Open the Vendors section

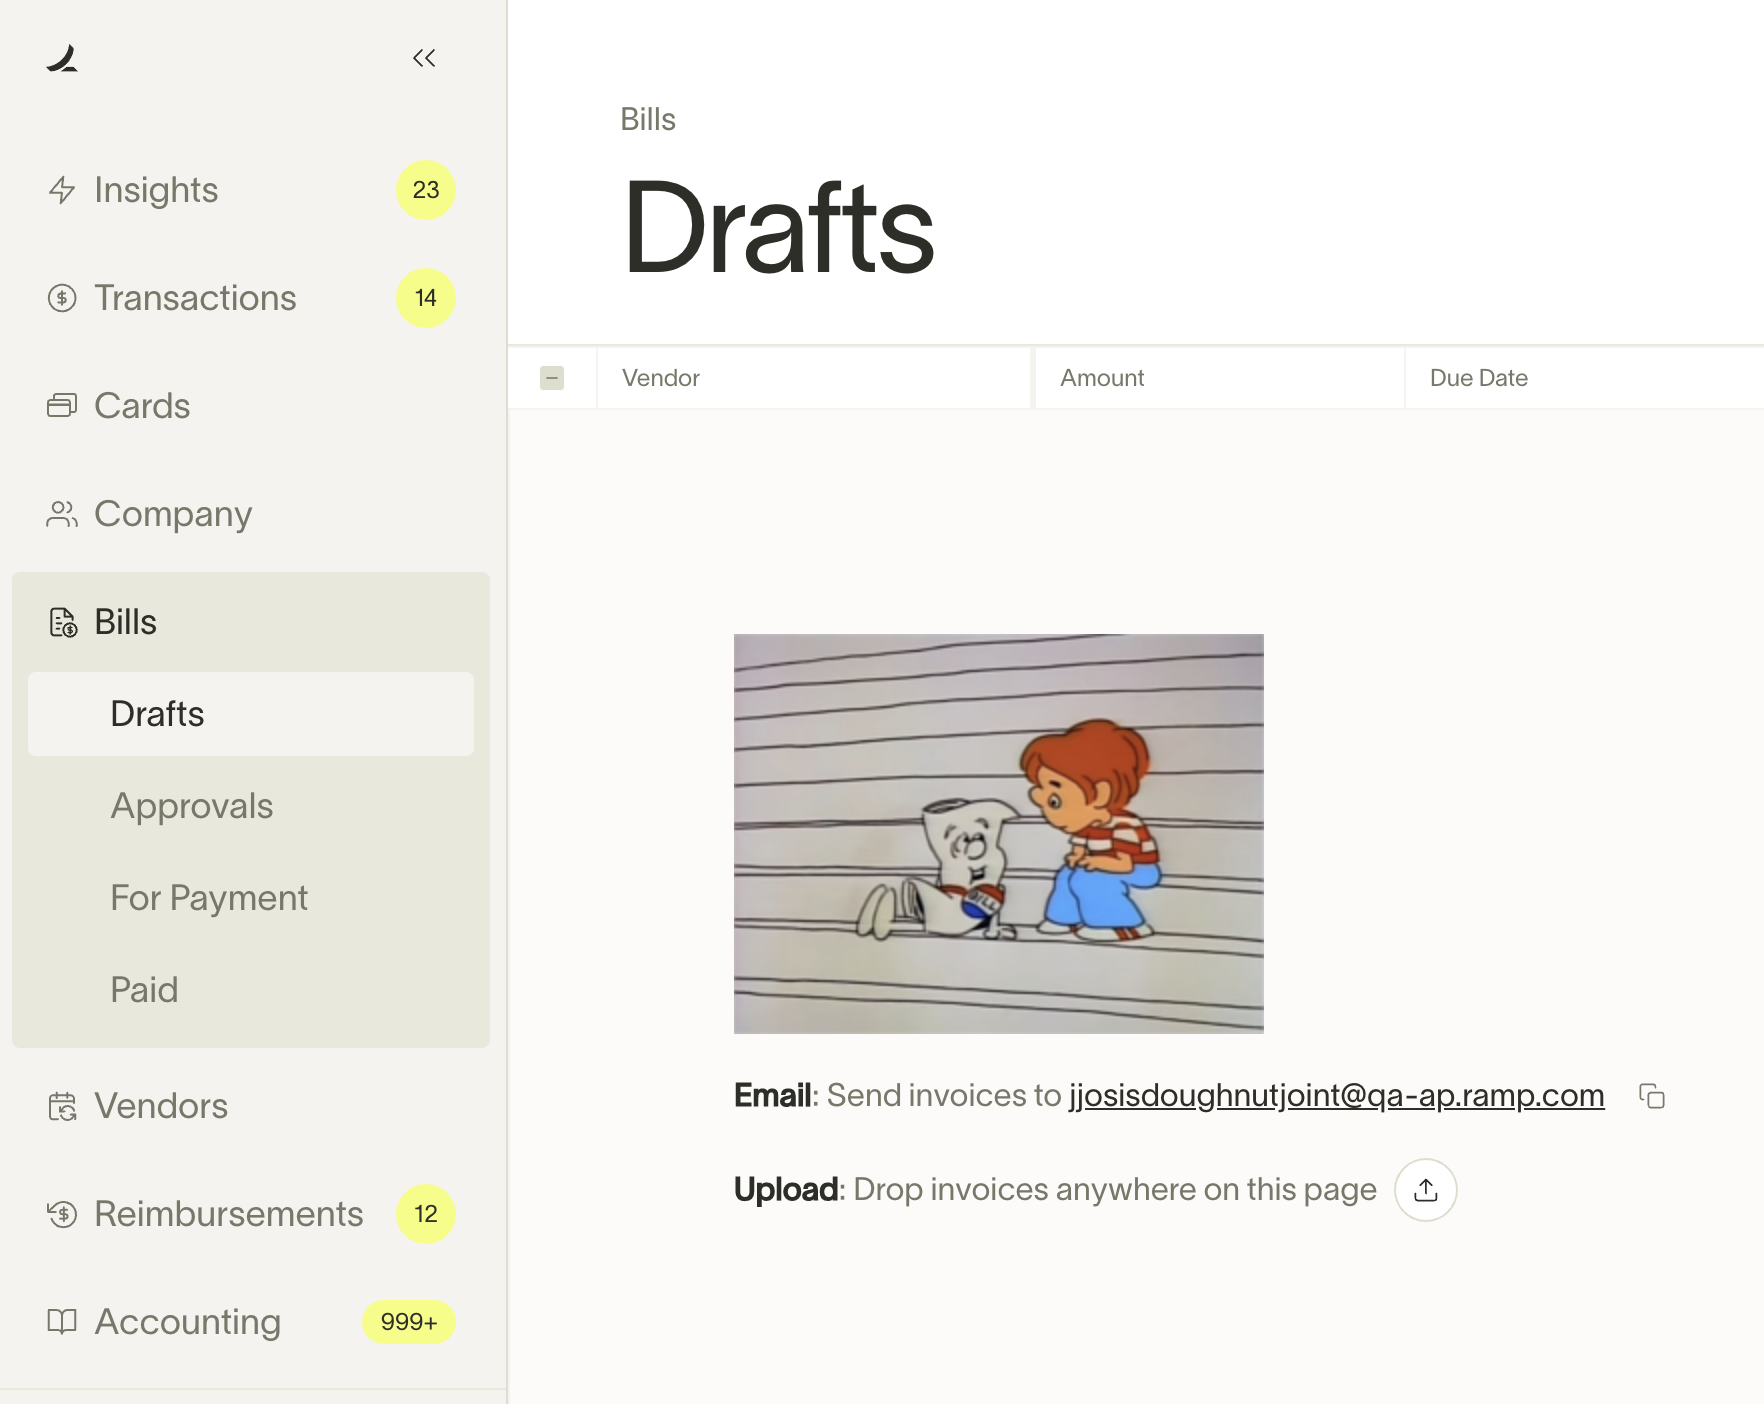tap(251, 1106)
